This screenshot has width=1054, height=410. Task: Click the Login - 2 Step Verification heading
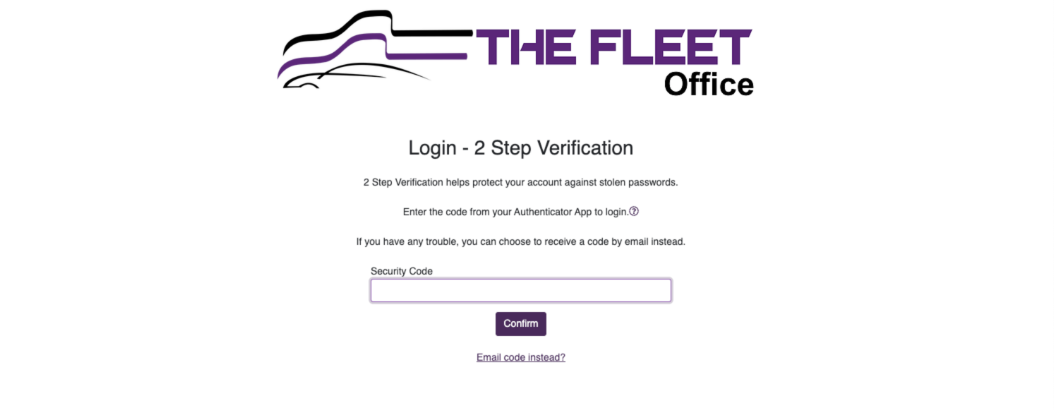[520, 148]
